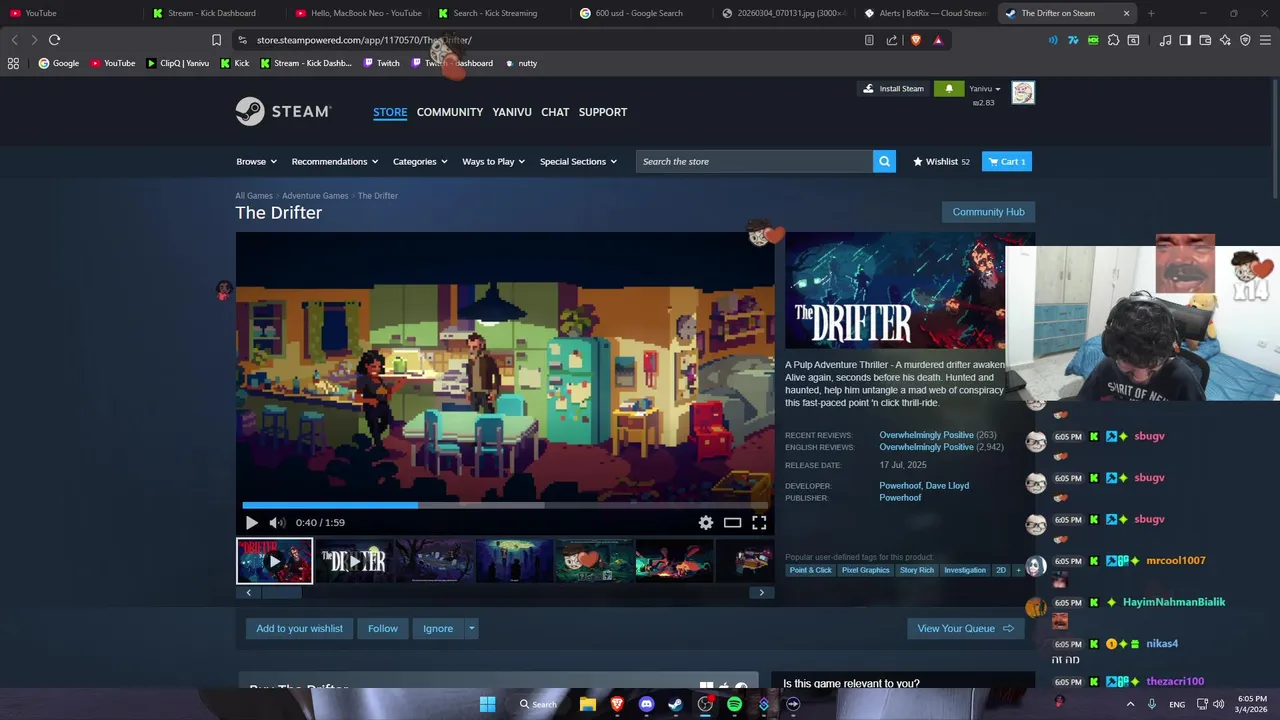Select the second Drifter trailer thumbnail
The height and width of the screenshot is (720, 1280).
point(354,561)
